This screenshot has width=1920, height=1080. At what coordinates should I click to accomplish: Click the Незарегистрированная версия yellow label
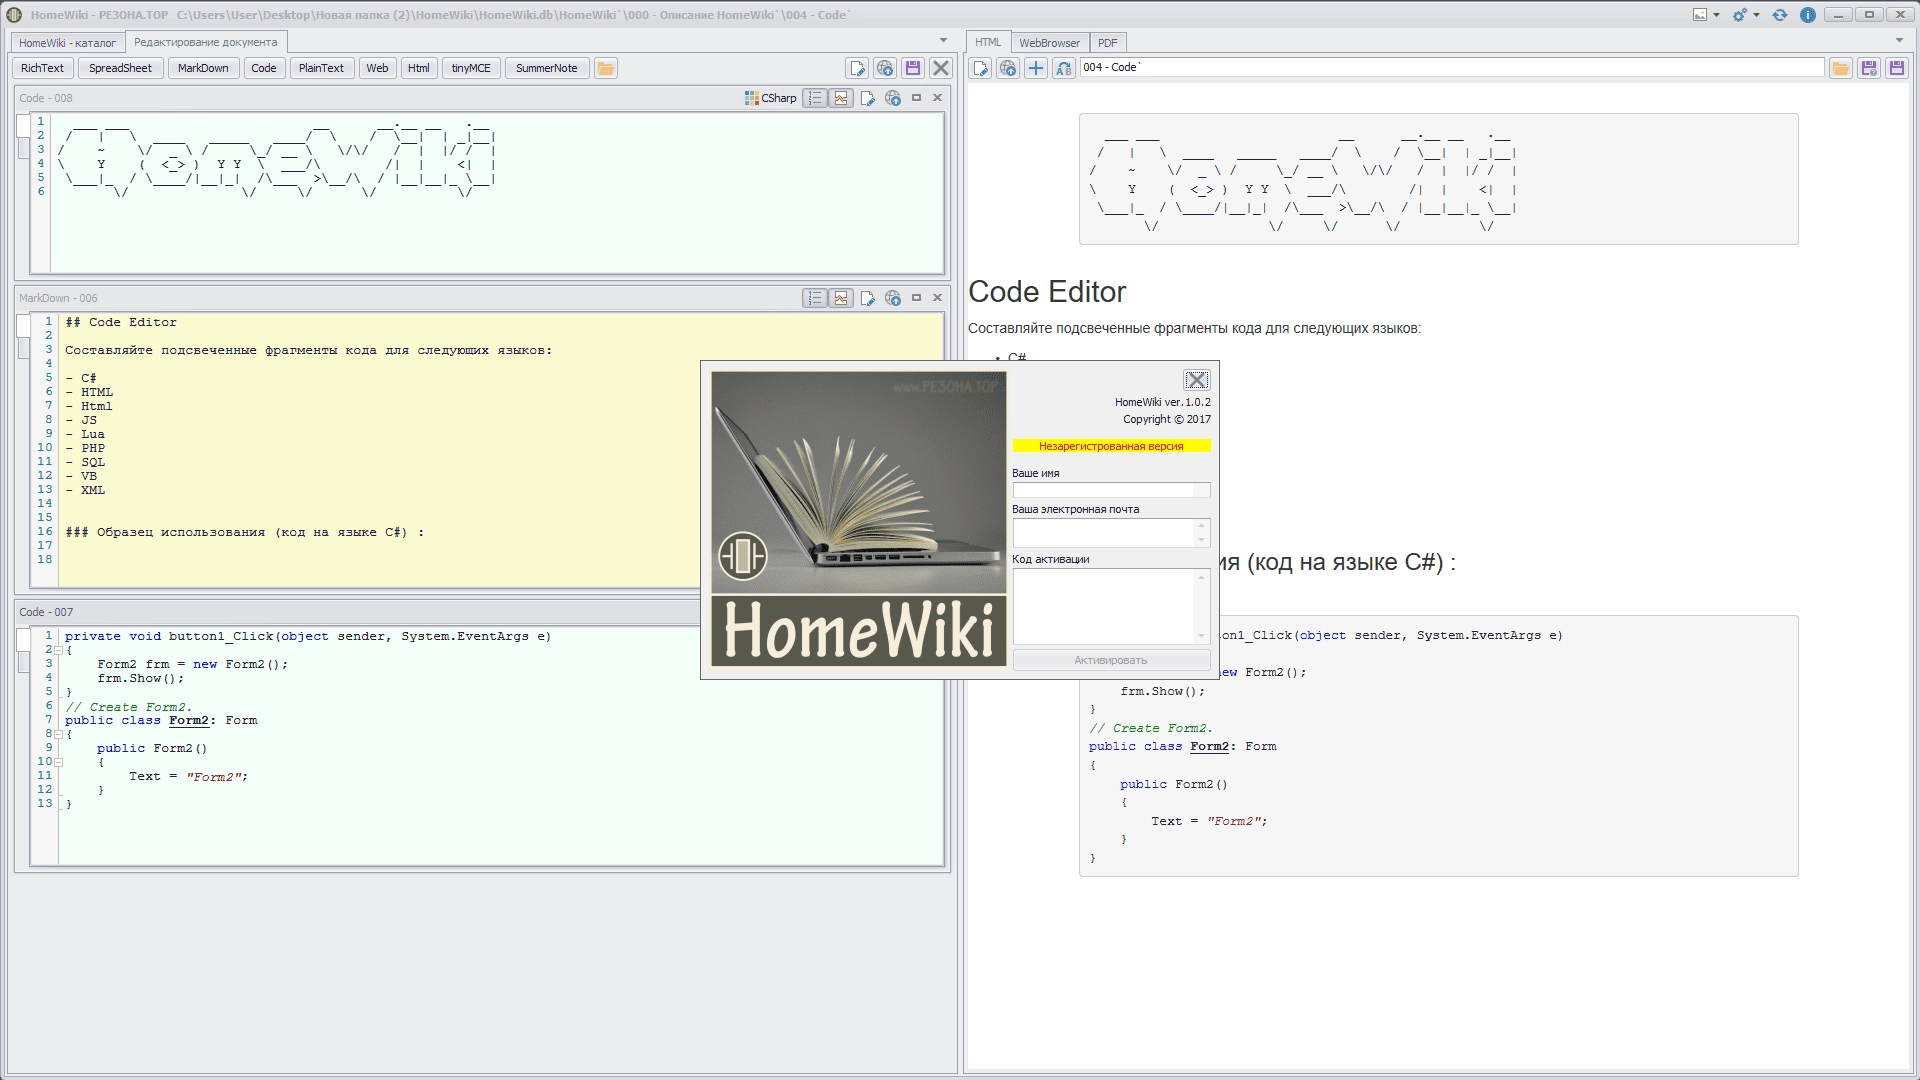click(1111, 446)
